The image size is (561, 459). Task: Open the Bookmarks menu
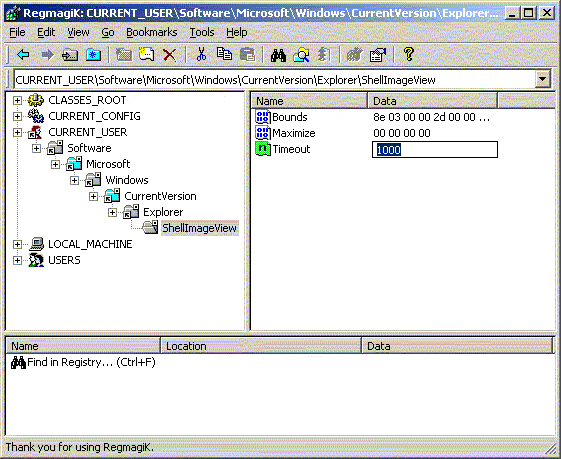pos(152,32)
